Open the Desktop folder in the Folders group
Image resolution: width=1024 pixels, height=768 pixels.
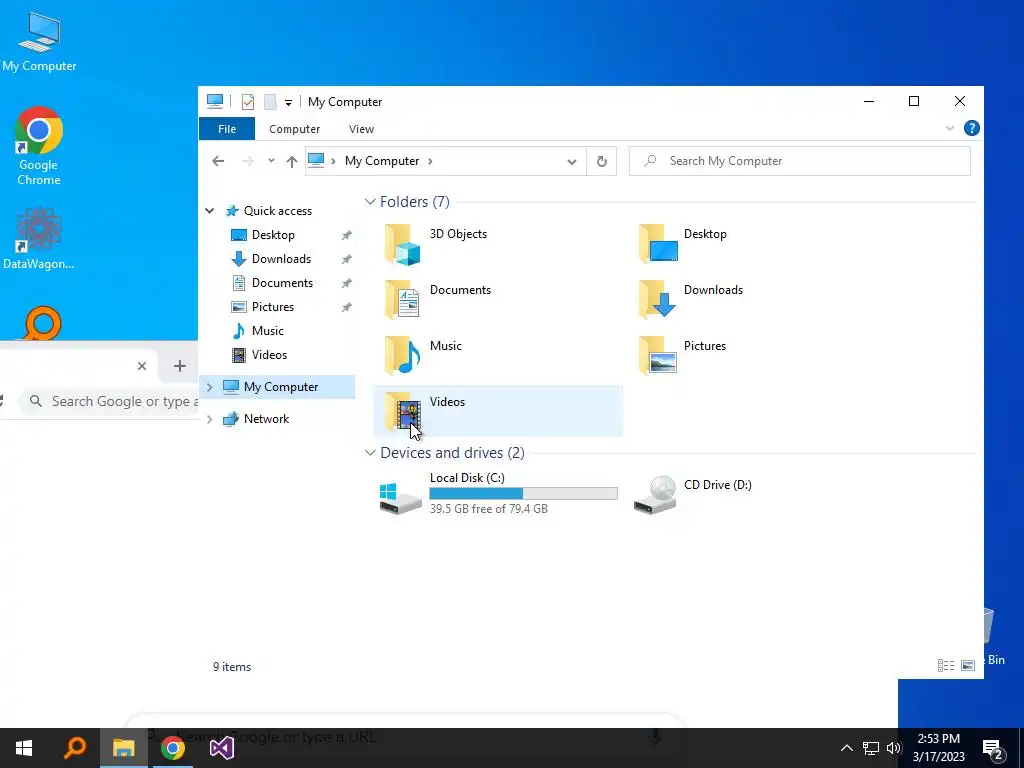click(658, 244)
